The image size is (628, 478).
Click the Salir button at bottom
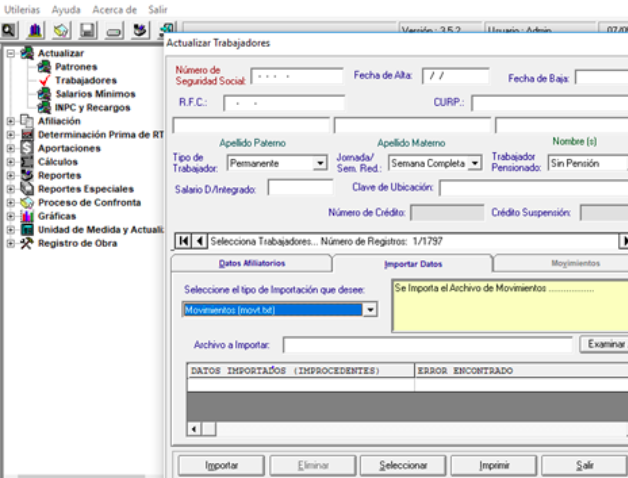pyautogui.click(x=584, y=465)
